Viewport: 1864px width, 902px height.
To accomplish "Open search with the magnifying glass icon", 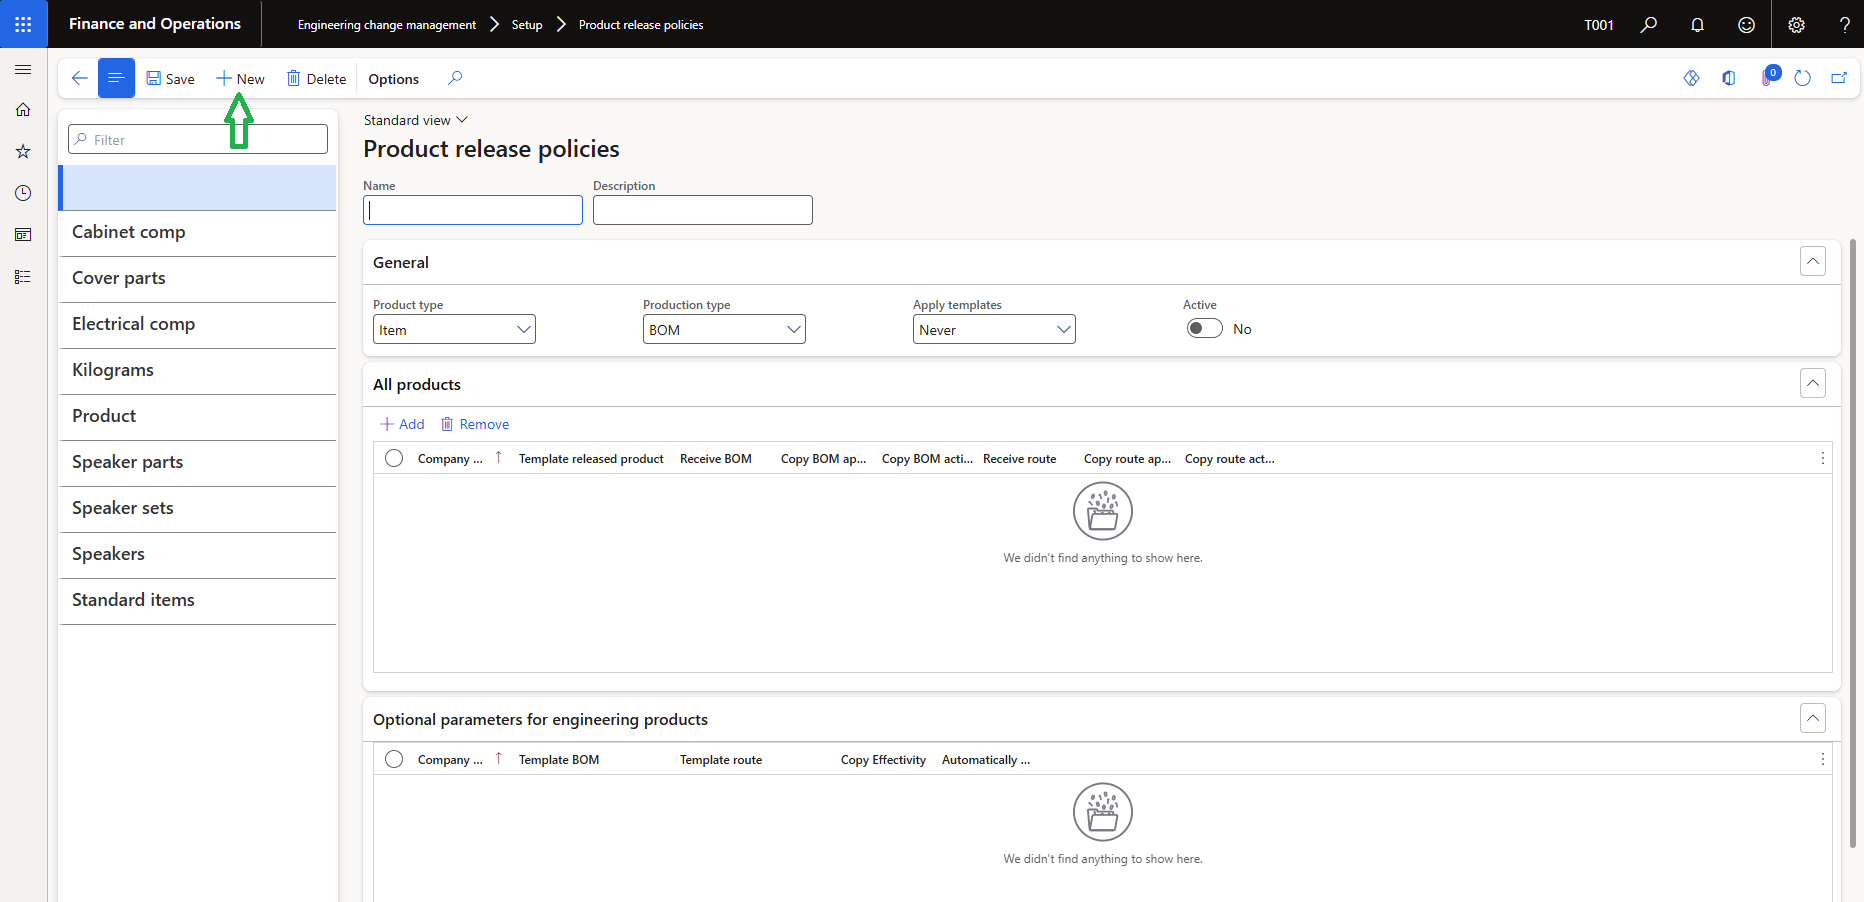I will 1649,24.
